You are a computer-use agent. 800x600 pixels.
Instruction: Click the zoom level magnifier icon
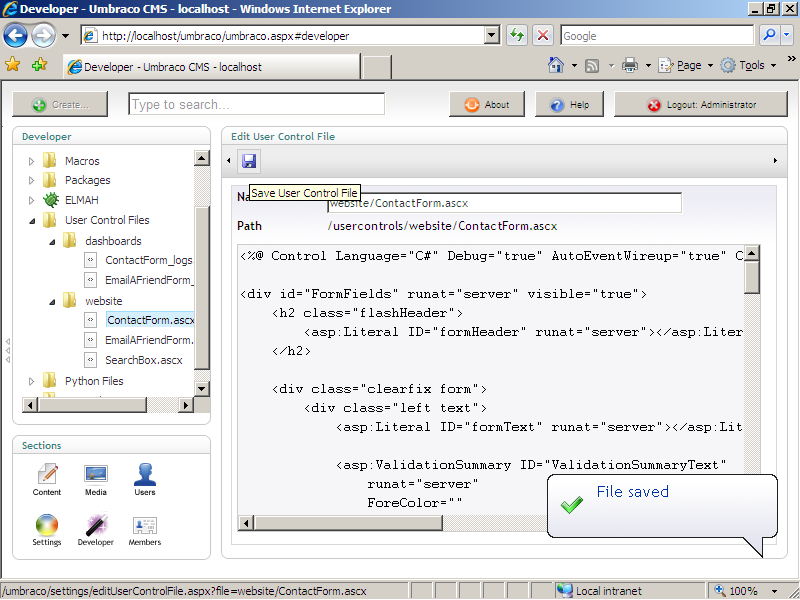point(720,590)
